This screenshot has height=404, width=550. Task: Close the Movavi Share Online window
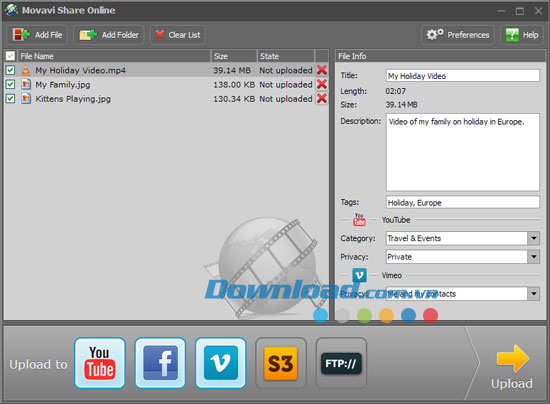tap(538, 11)
